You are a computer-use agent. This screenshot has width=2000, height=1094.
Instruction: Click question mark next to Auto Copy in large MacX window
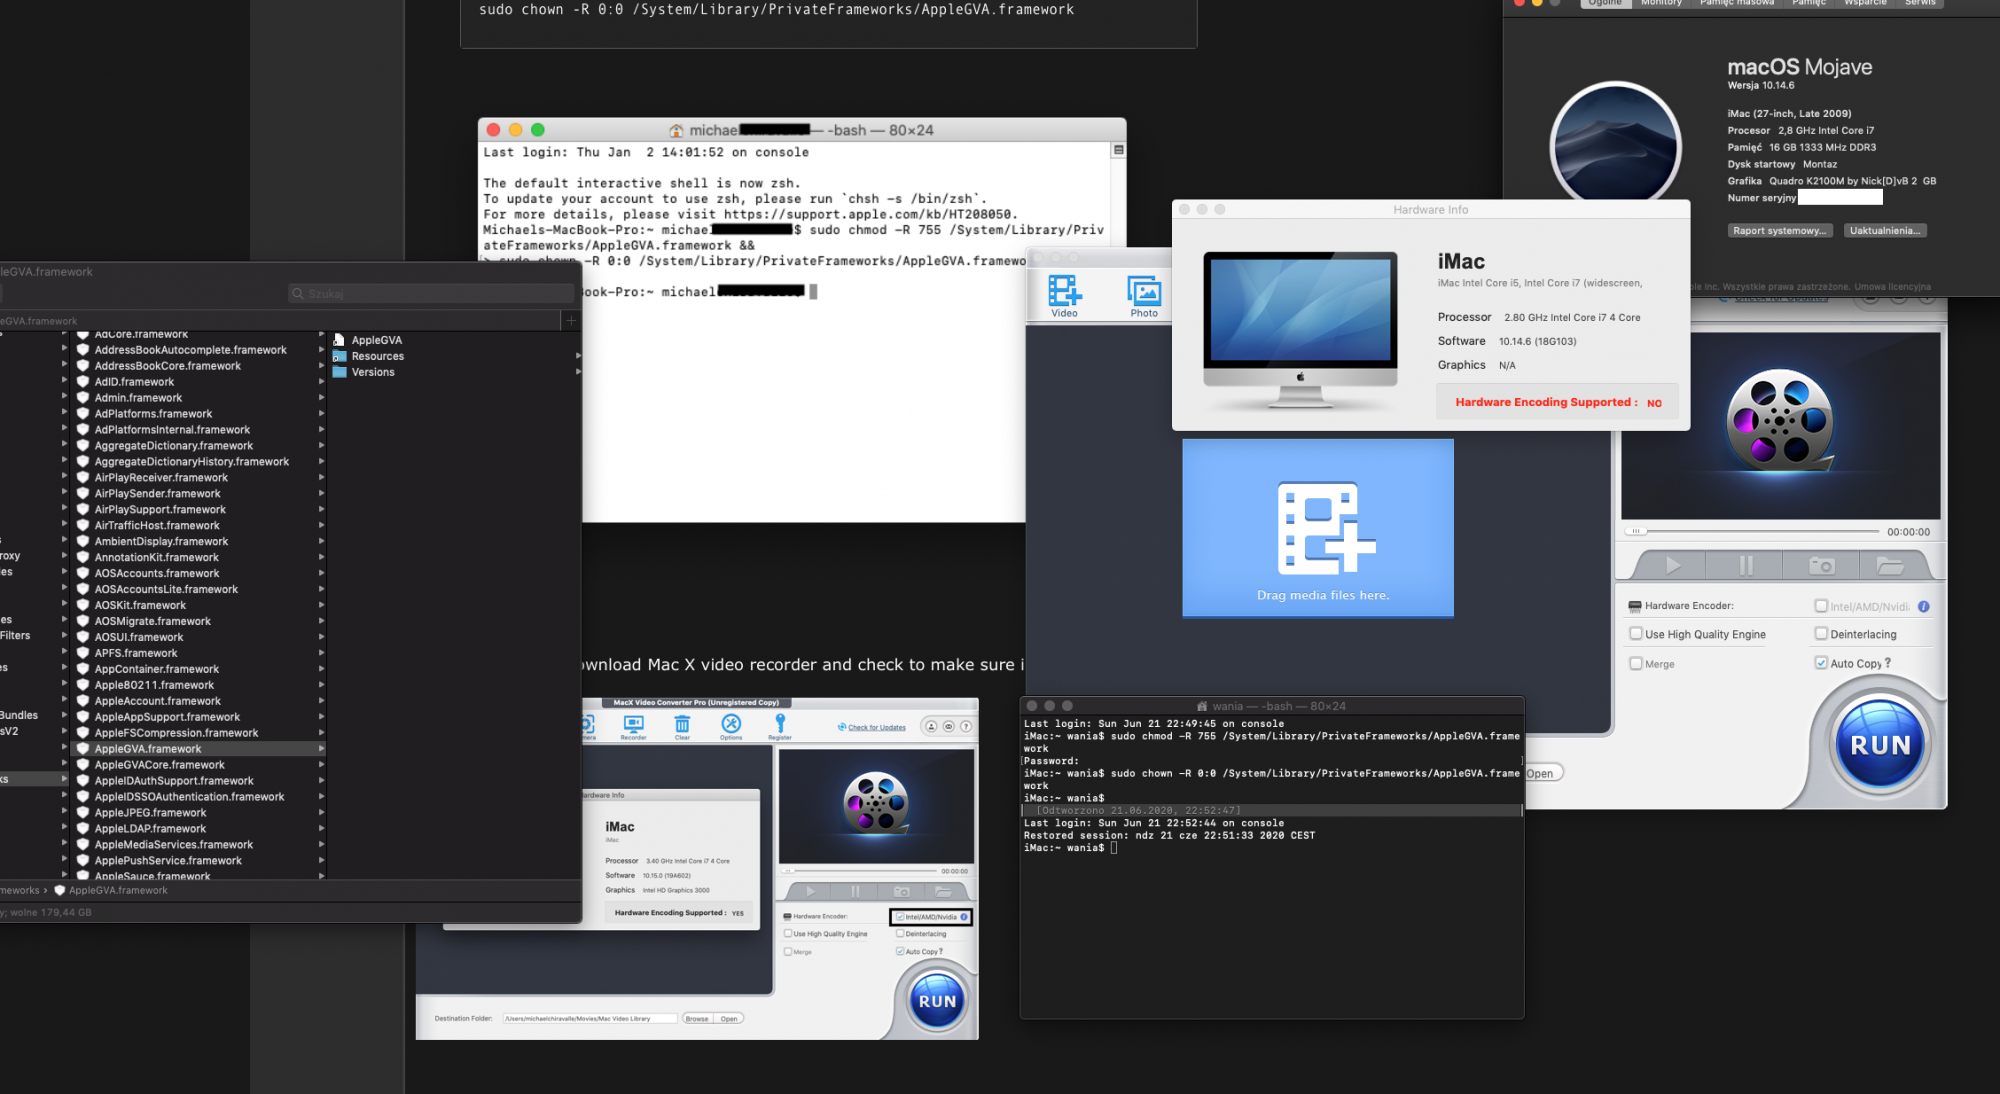point(1888,663)
